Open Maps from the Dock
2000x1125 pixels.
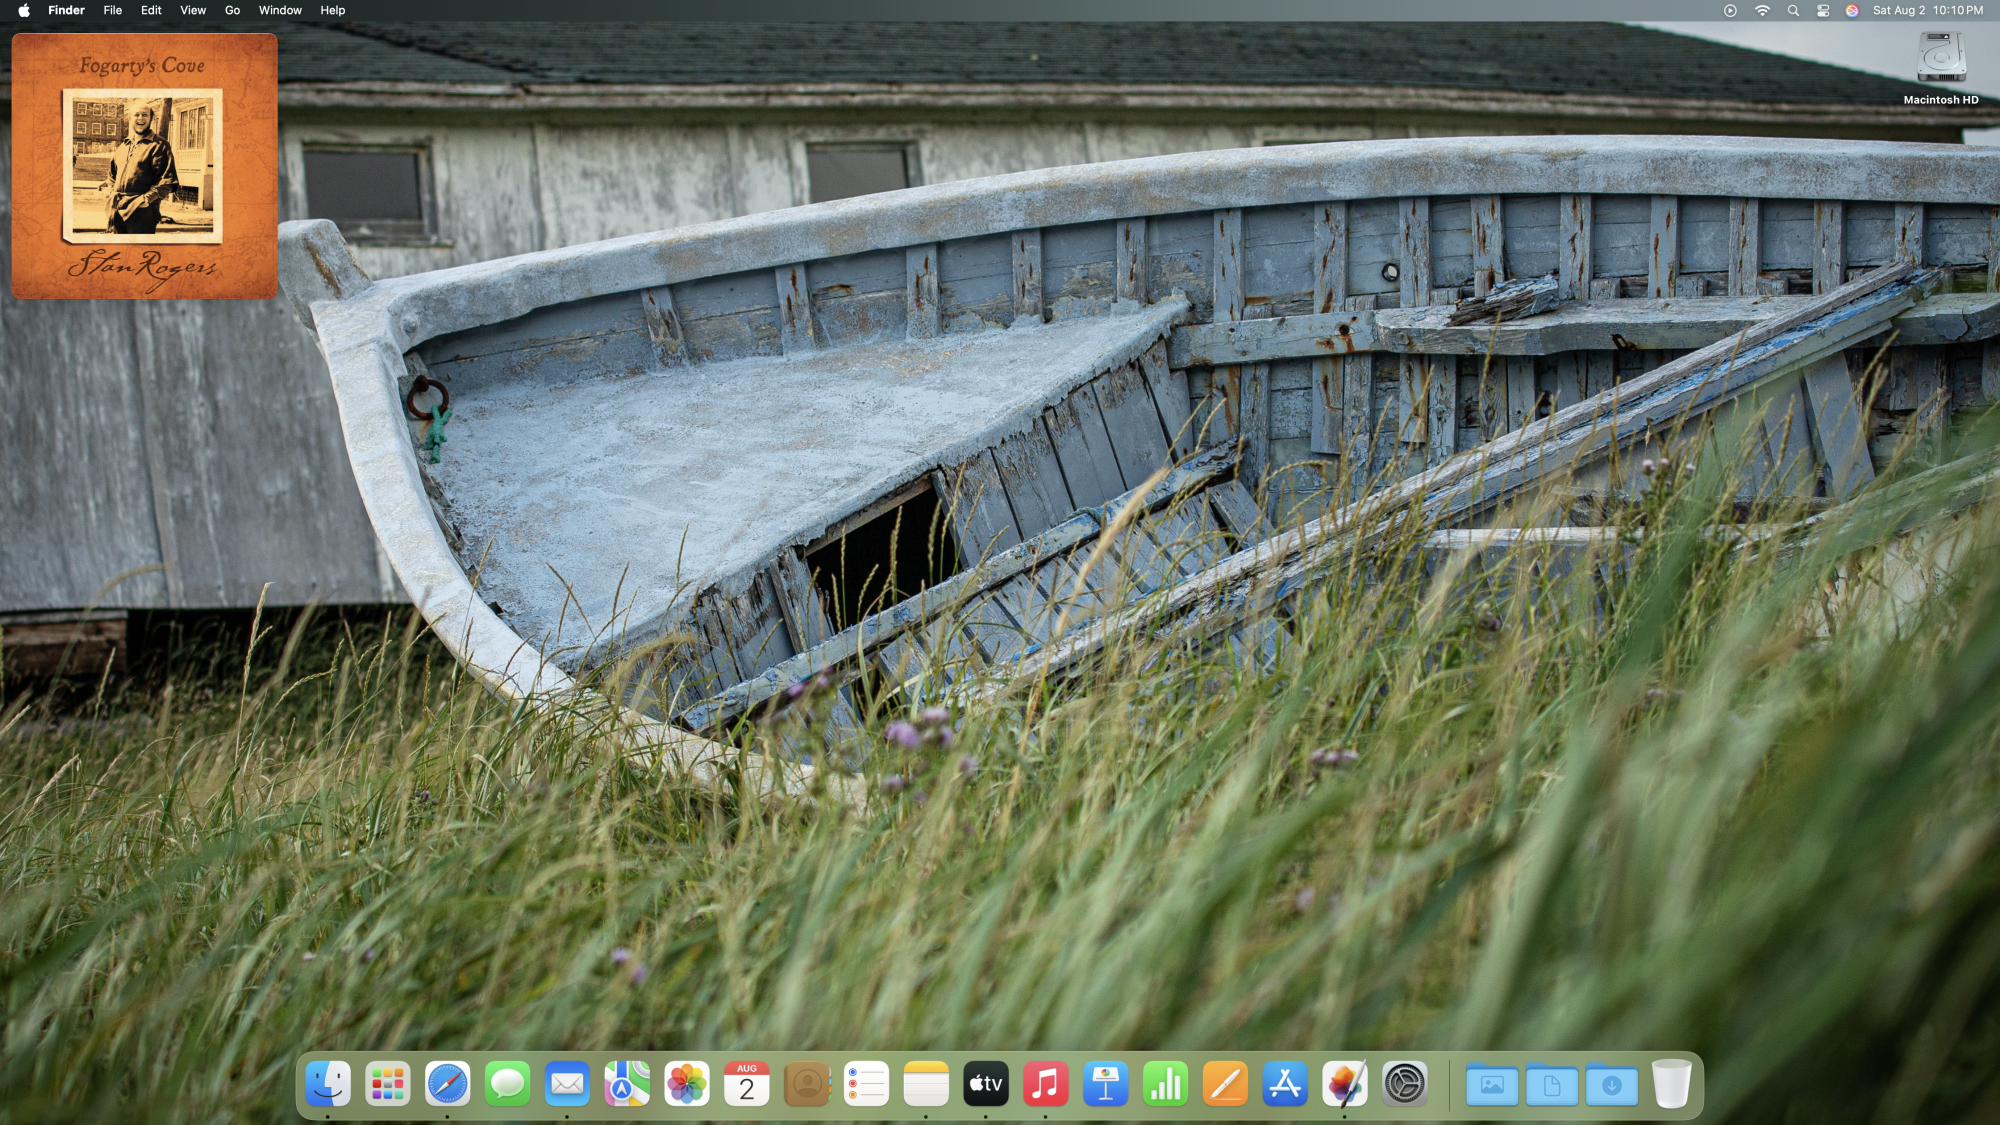point(627,1084)
